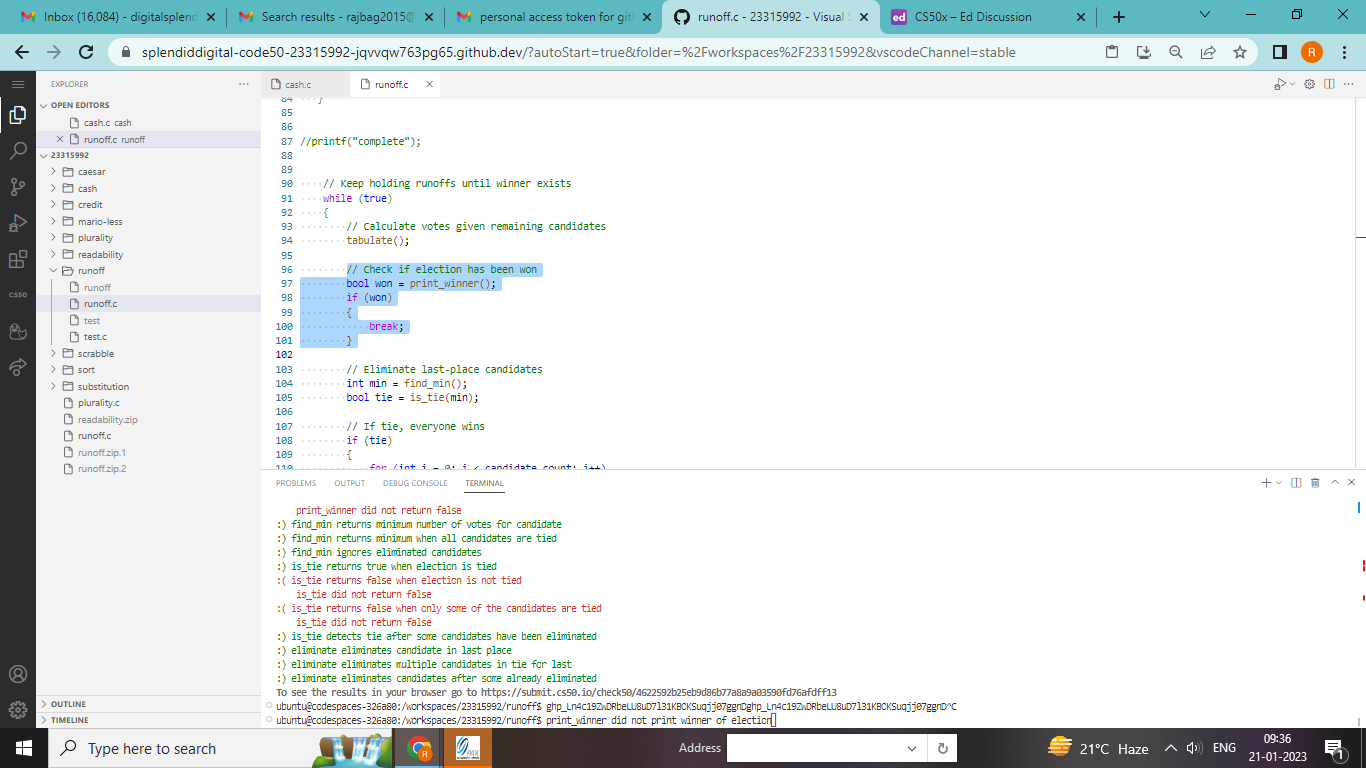This screenshot has width=1366, height=768.
Task: Close runoff.c in Open Editors list
Action: pos(60,139)
